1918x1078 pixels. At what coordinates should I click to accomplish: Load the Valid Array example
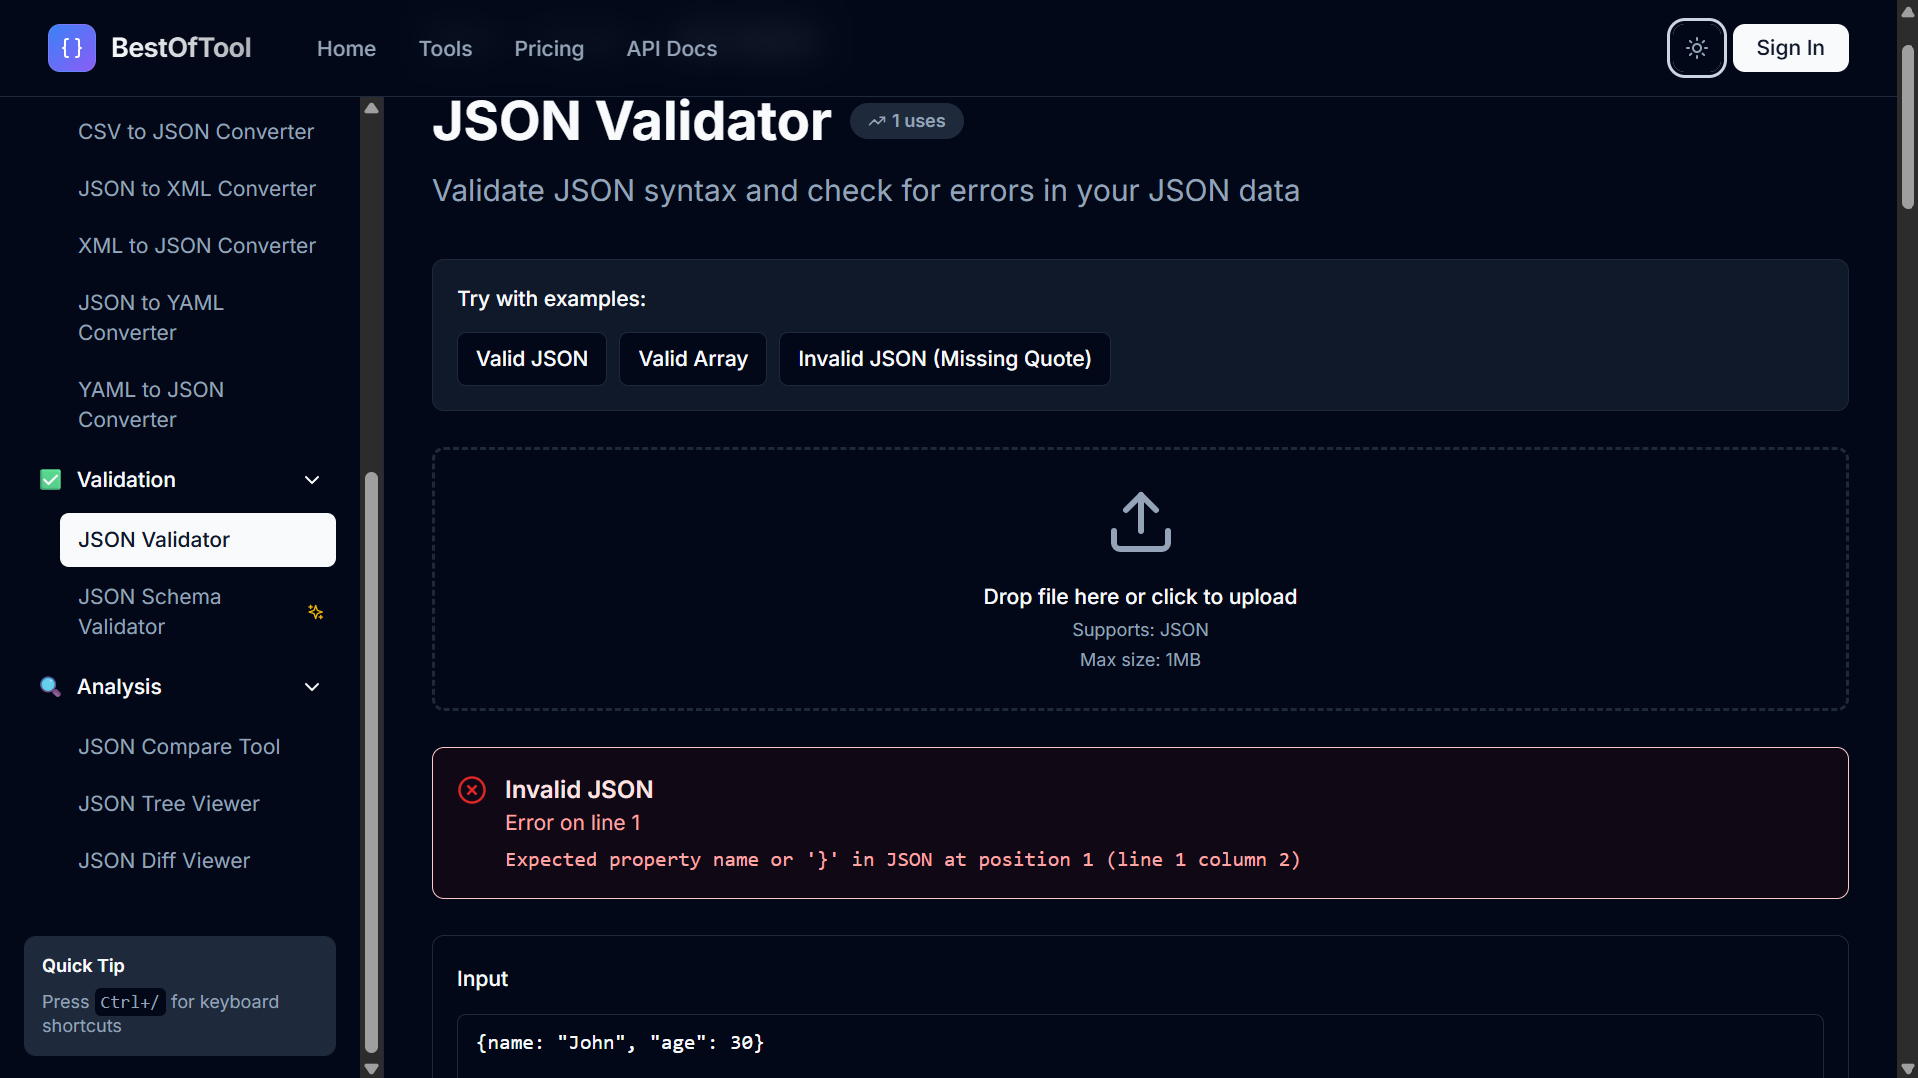click(693, 359)
